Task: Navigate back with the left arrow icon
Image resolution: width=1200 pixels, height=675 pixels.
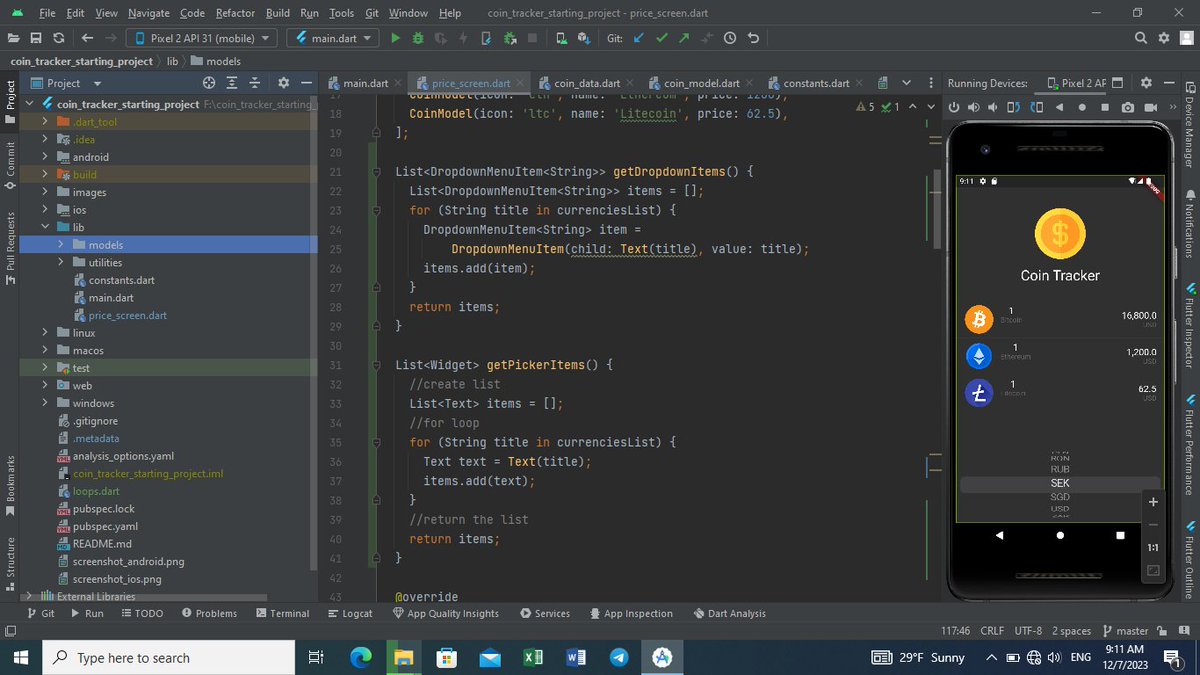Action: [87, 38]
